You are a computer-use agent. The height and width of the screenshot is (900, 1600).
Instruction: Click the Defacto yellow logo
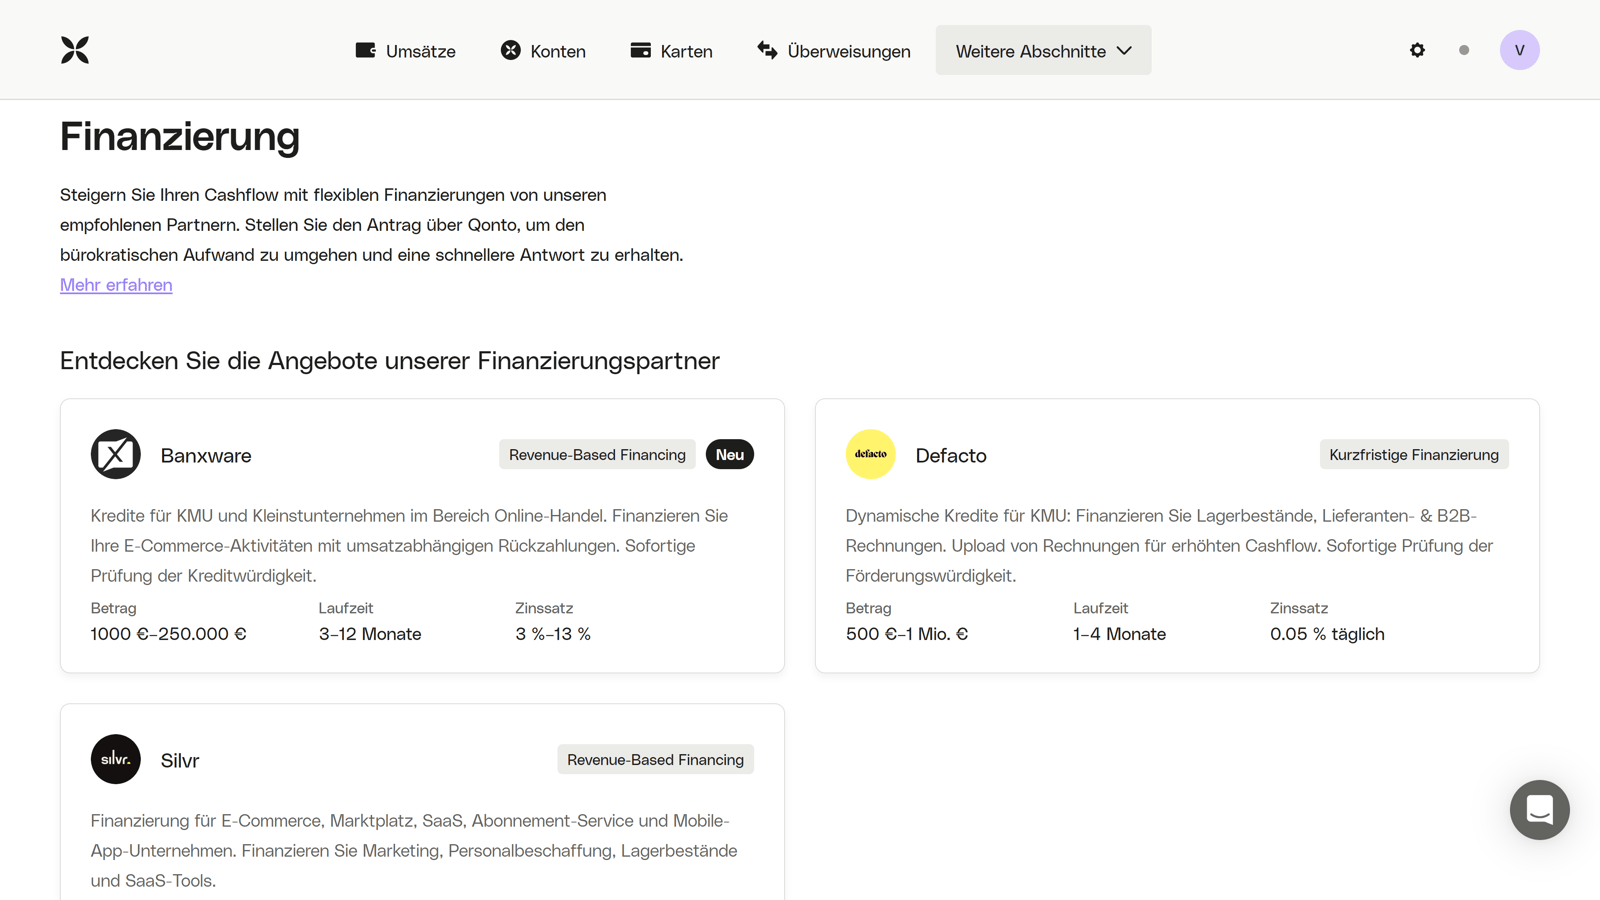click(870, 454)
